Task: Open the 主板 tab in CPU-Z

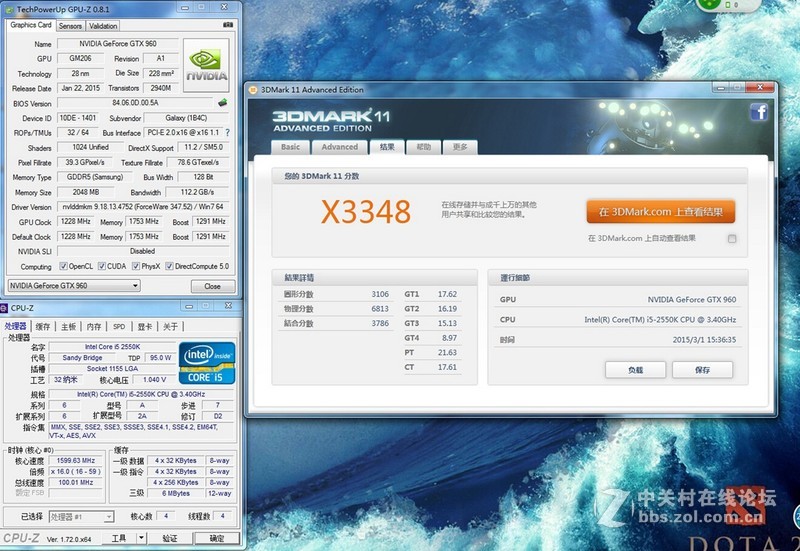Action: (68, 327)
